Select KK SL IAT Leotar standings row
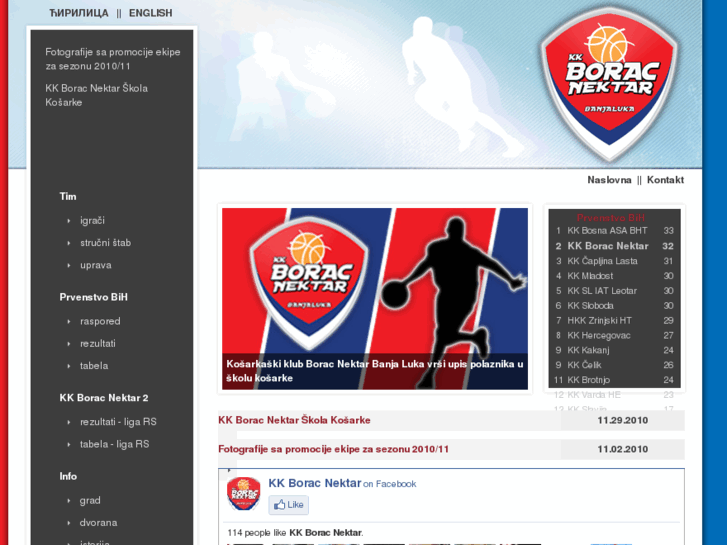The width and height of the screenshot is (727, 545). point(614,291)
